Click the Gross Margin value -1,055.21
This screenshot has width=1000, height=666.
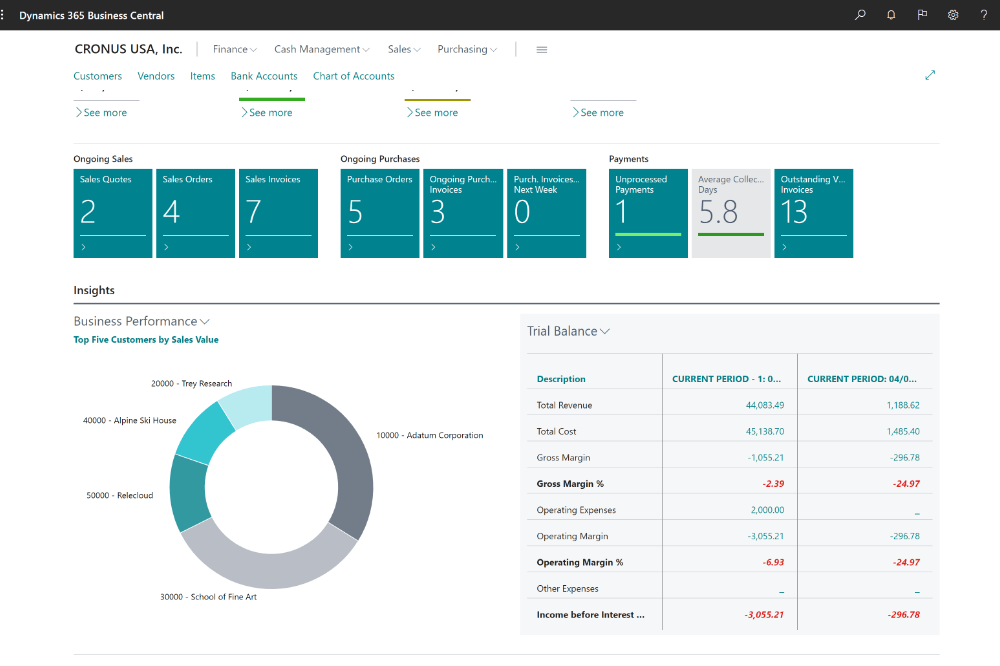click(765, 457)
